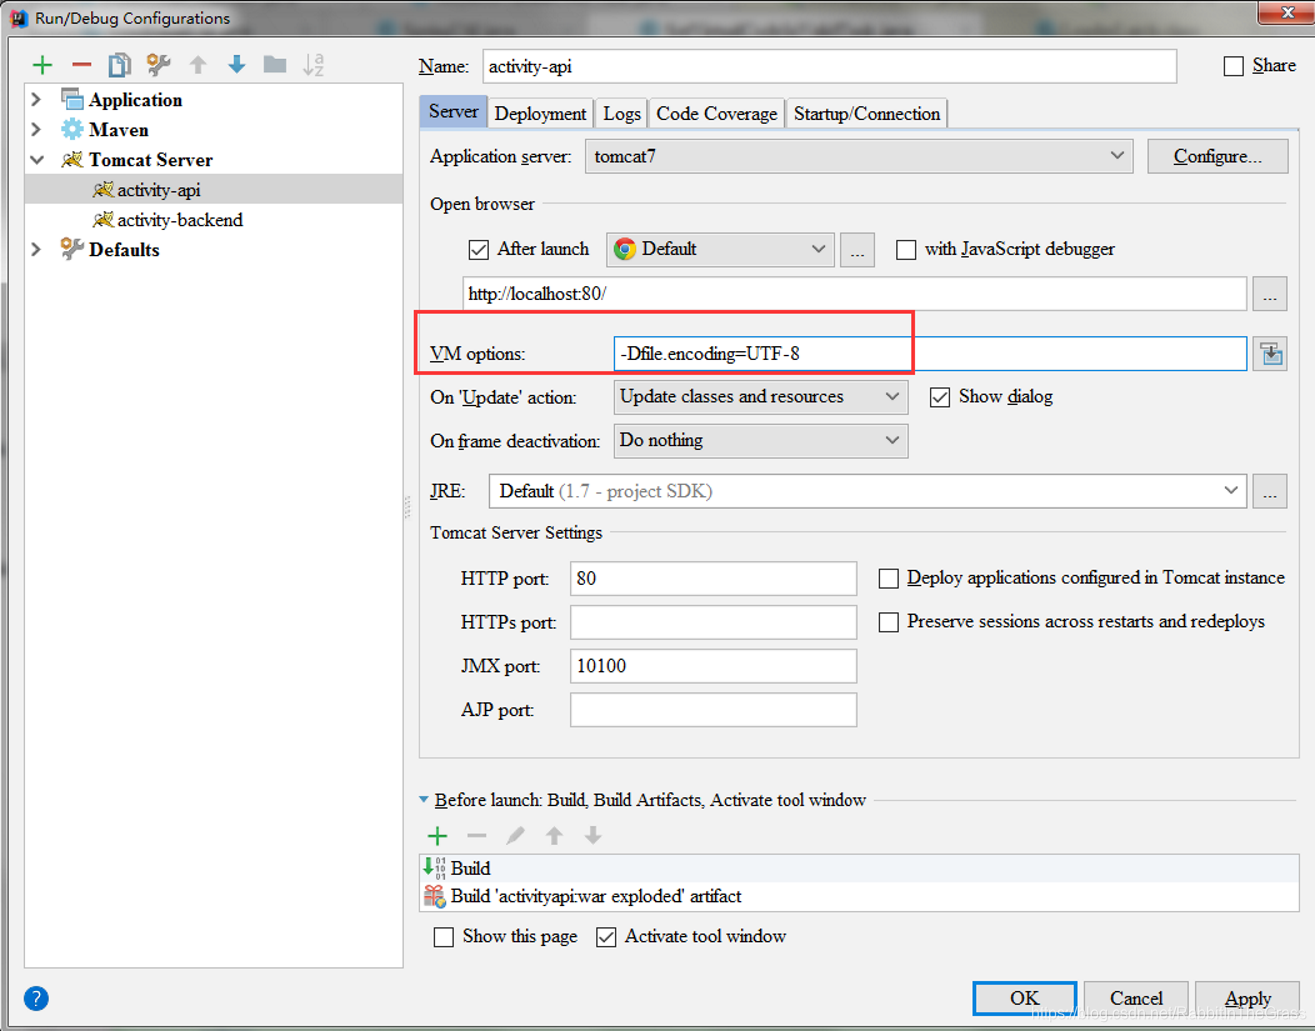Add before-launch task with green plus

(437, 836)
